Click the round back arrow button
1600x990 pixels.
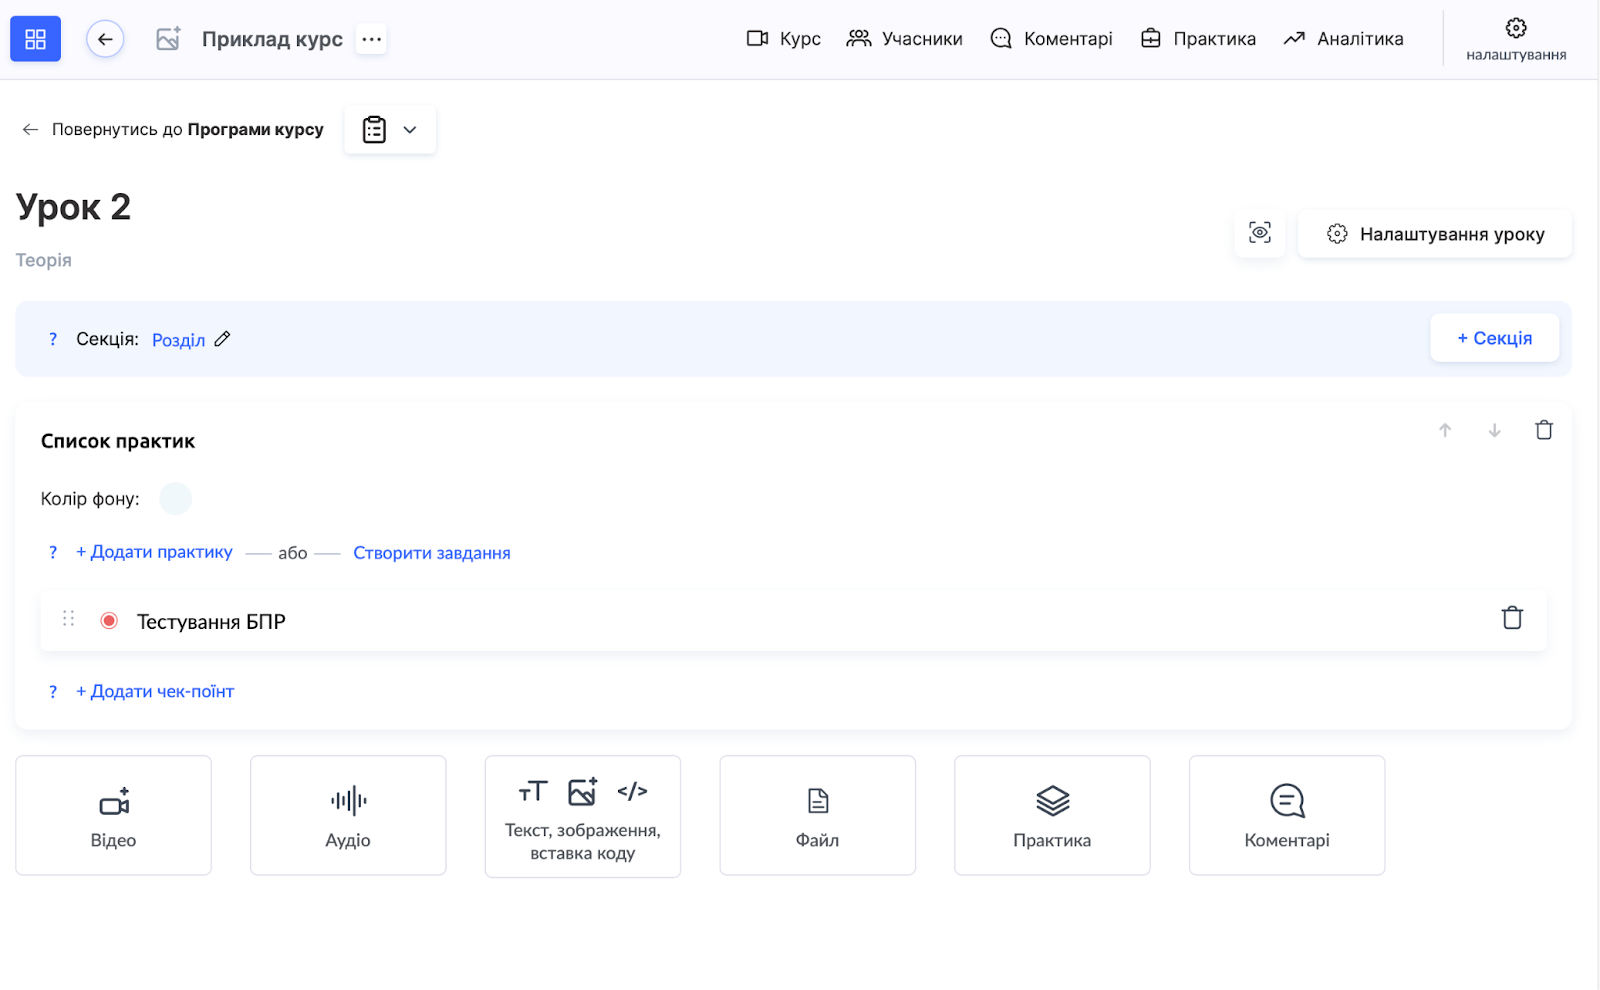tap(105, 39)
